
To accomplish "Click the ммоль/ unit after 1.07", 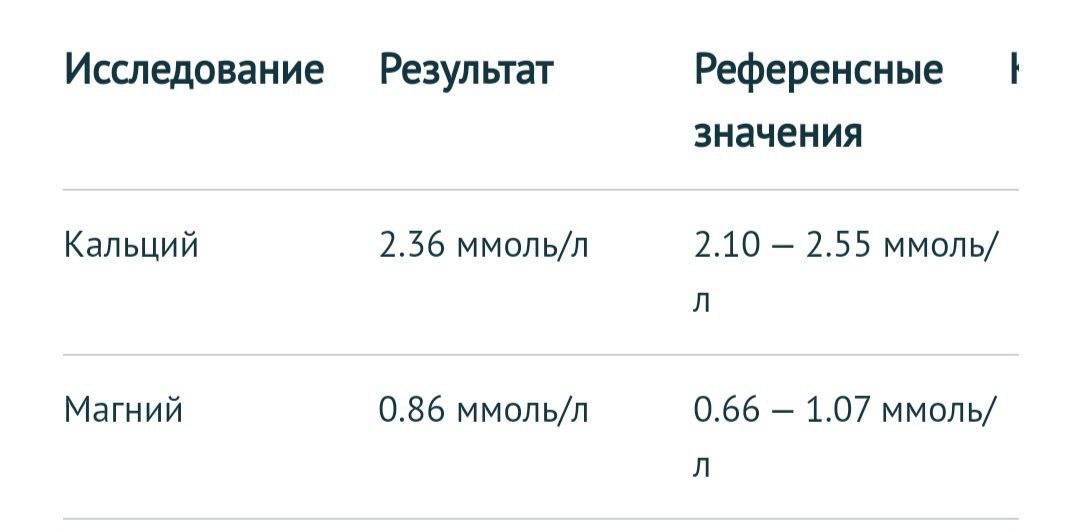I will tap(939, 411).
